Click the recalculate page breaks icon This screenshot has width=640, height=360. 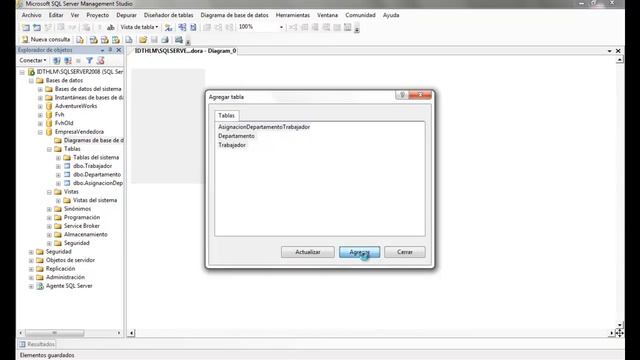click(x=193, y=27)
